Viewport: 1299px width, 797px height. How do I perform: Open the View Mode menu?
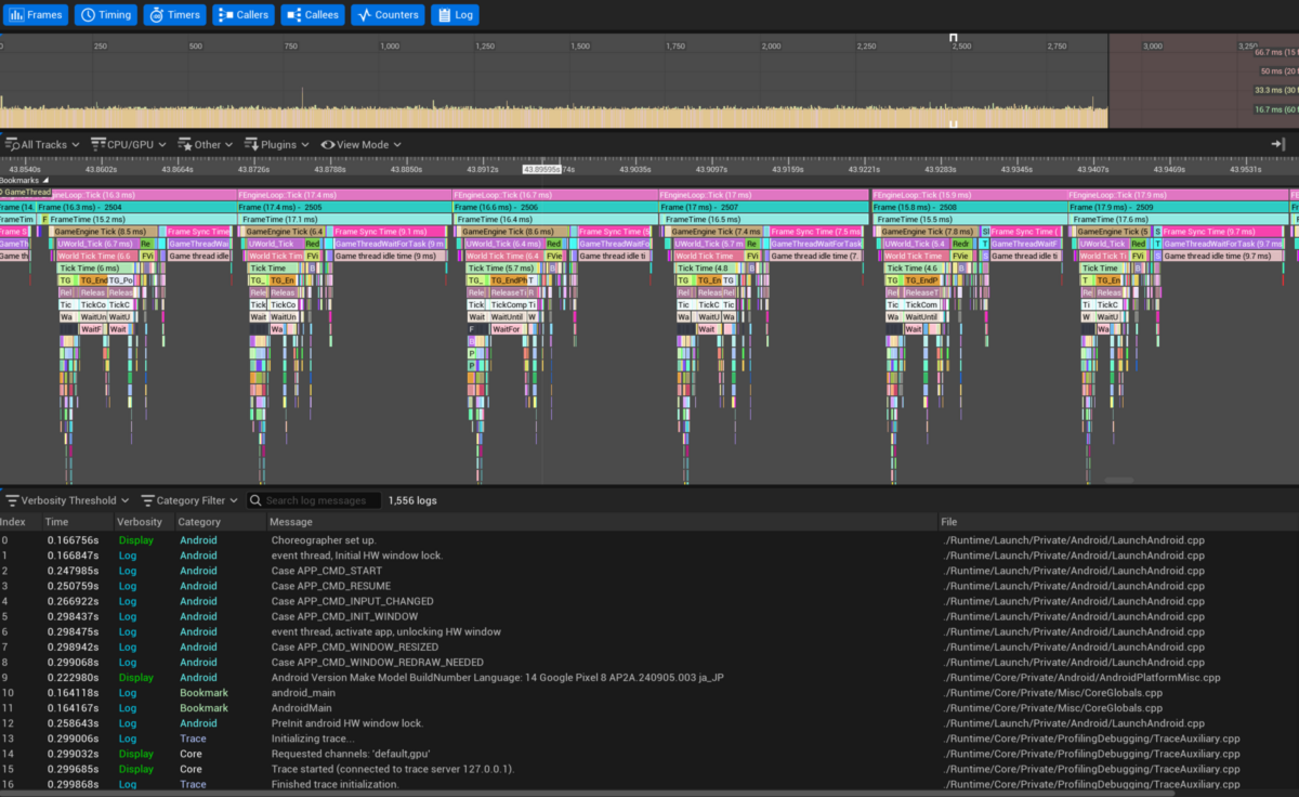pos(361,144)
